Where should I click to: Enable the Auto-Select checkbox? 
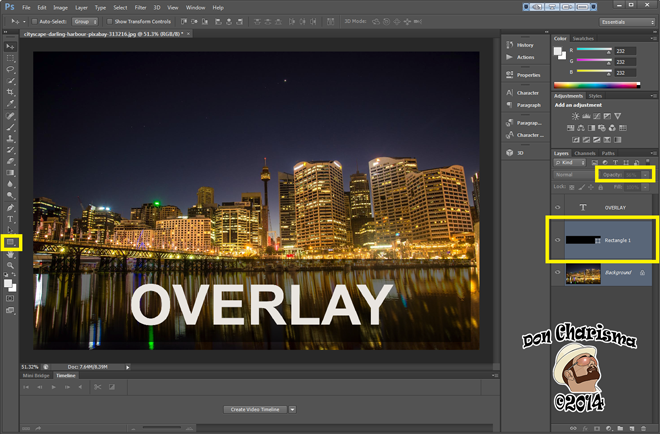click(33, 20)
